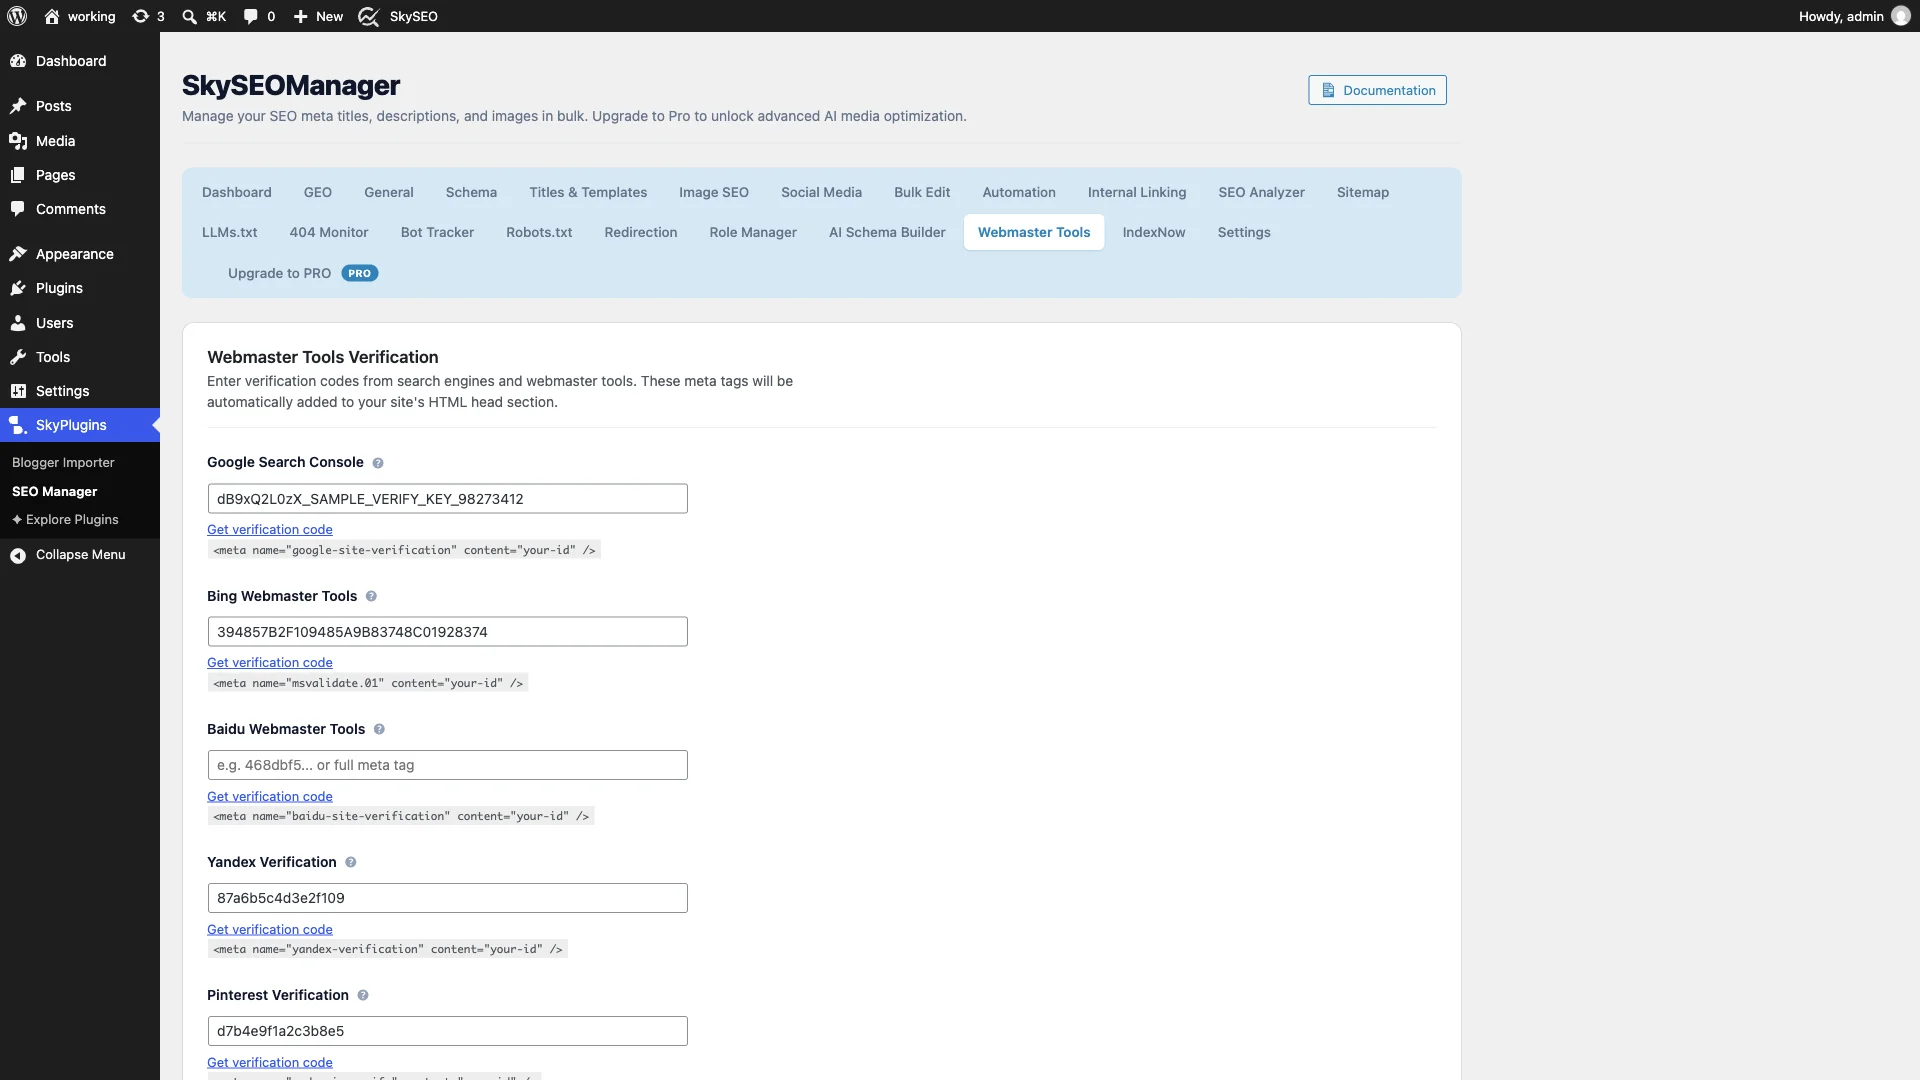Select the Bulk Edit tab
Screen dimensions: 1920x1080
922,192
